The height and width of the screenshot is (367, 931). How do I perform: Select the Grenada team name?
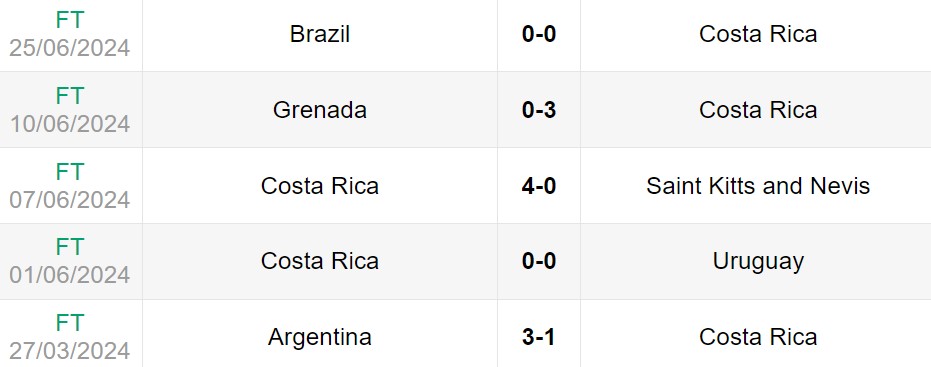click(x=319, y=110)
